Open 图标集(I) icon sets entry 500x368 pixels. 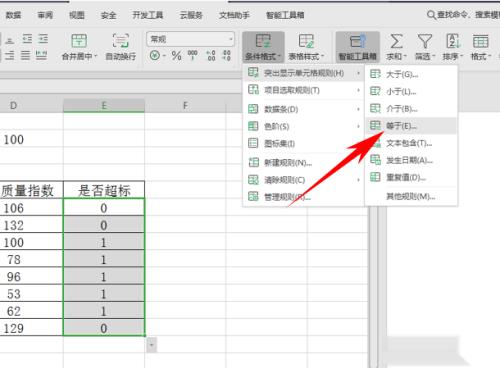click(304, 144)
